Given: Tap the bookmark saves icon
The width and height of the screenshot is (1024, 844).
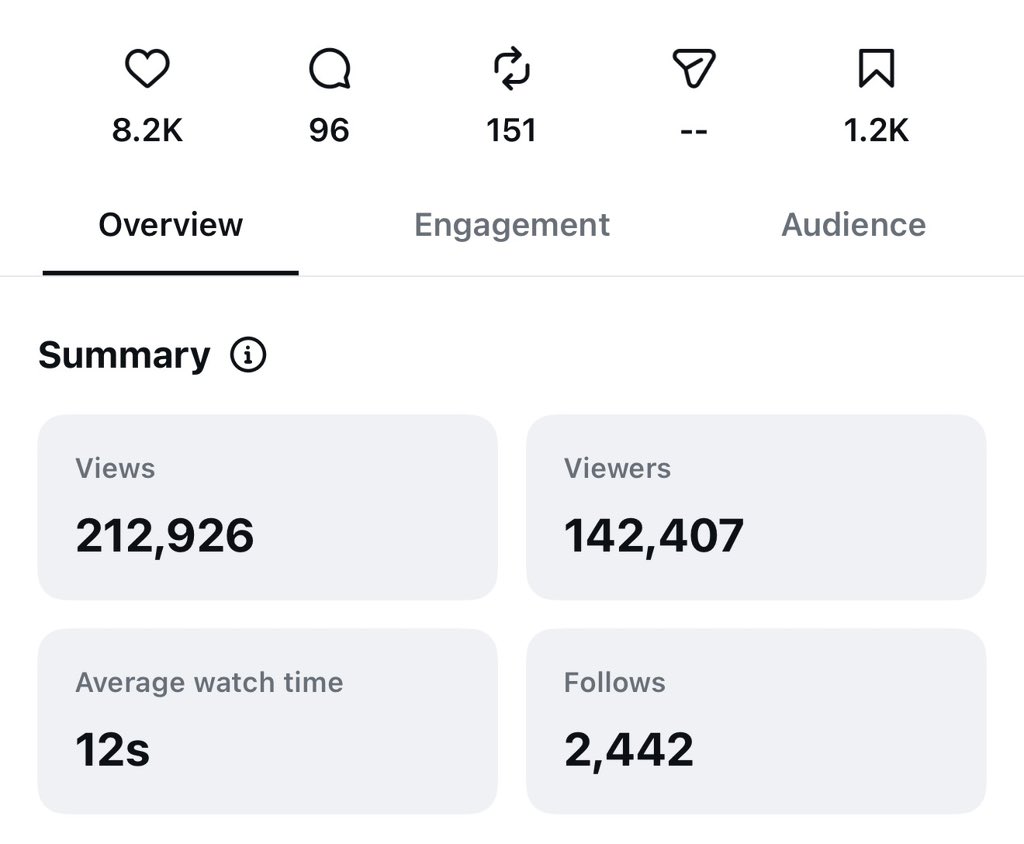Looking at the screenshot, I should coord(876,68).
